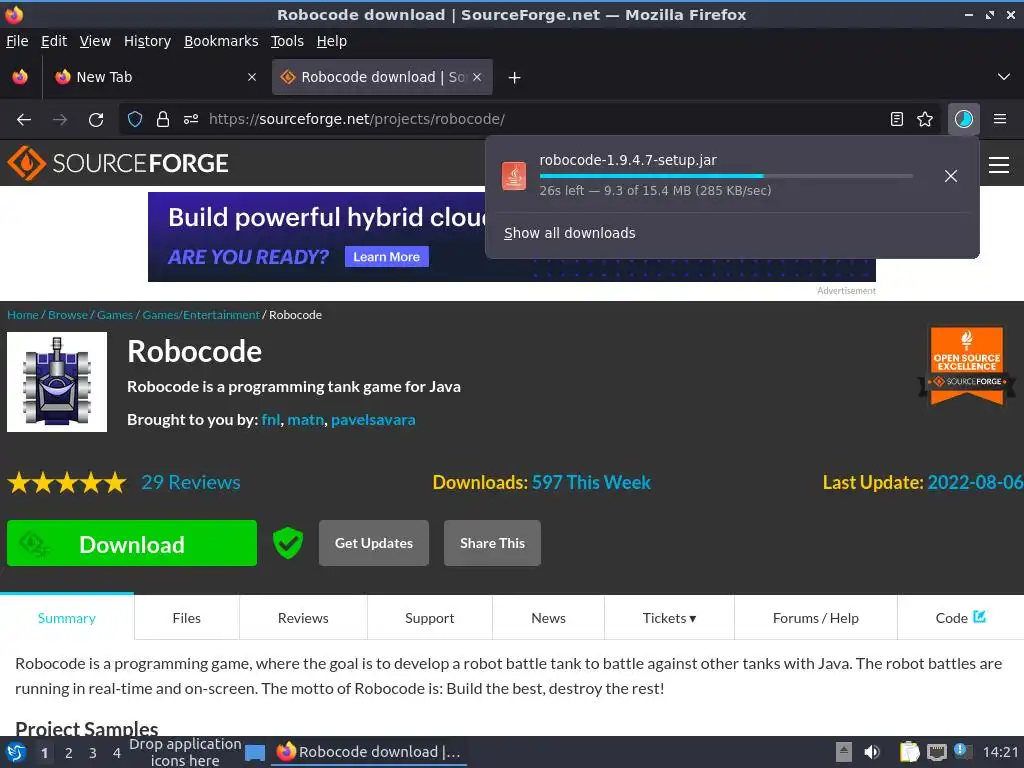The width and height of the screenshot is (1024, 768).
Task: Open the Tools menu
Action: tap(287, 41)
